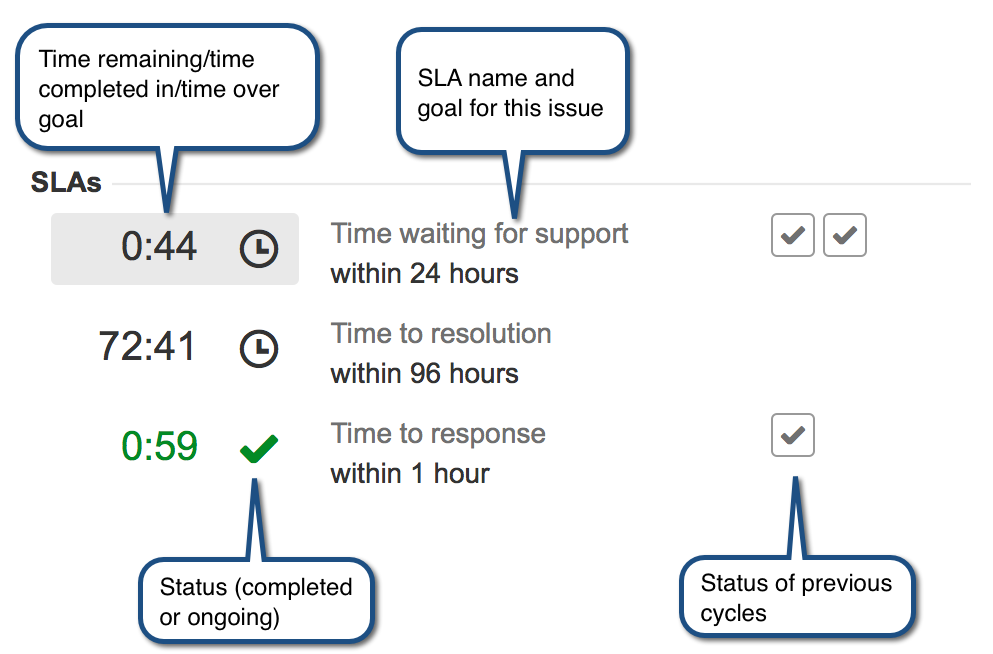Click the Time to resolution SLA name
Screen dimensions: 993x654
(x=441, y=334)
